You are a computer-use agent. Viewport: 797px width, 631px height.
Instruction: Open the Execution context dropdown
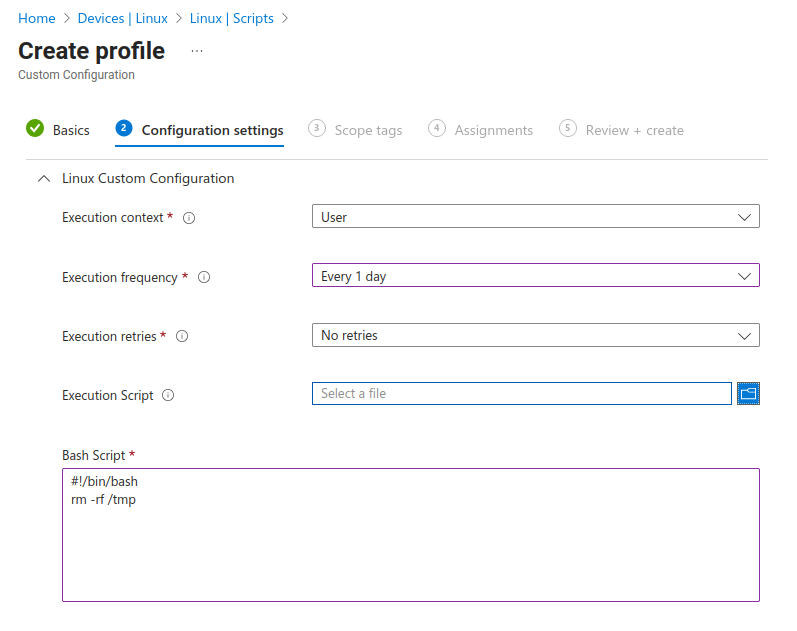tap(535, 217)
